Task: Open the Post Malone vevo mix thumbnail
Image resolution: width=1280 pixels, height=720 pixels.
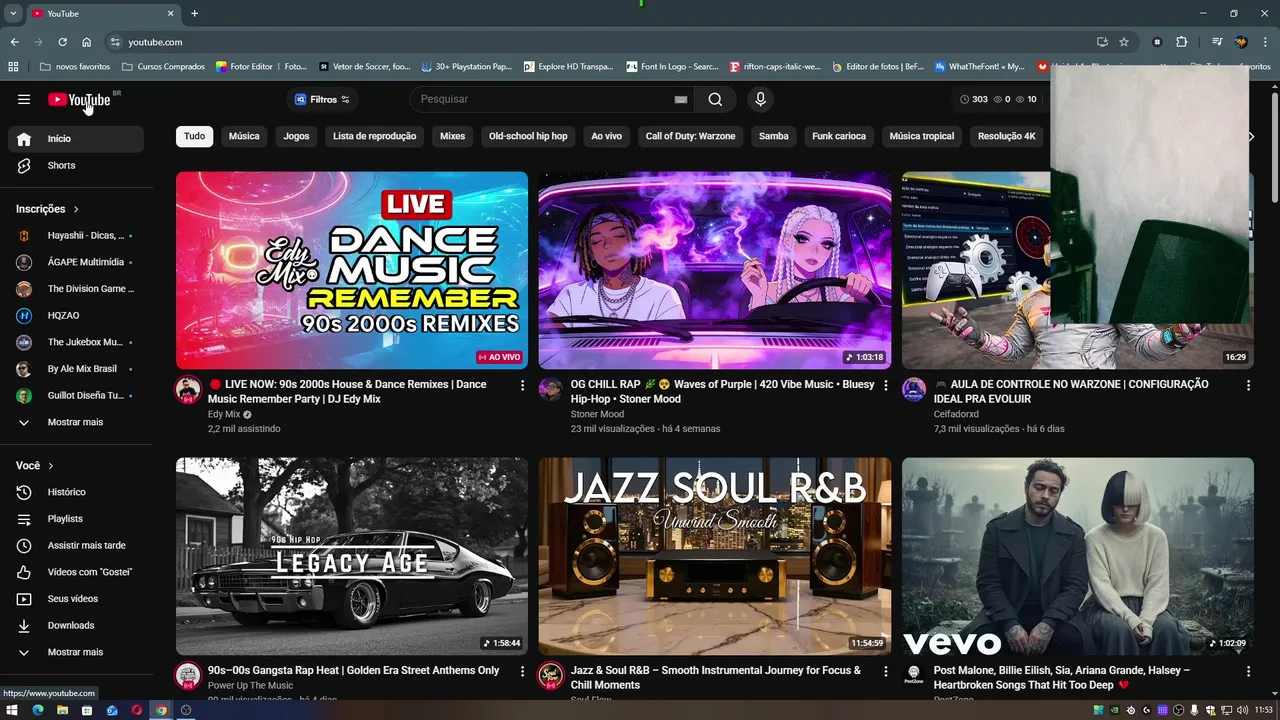Action: [x=1078, y=556]
